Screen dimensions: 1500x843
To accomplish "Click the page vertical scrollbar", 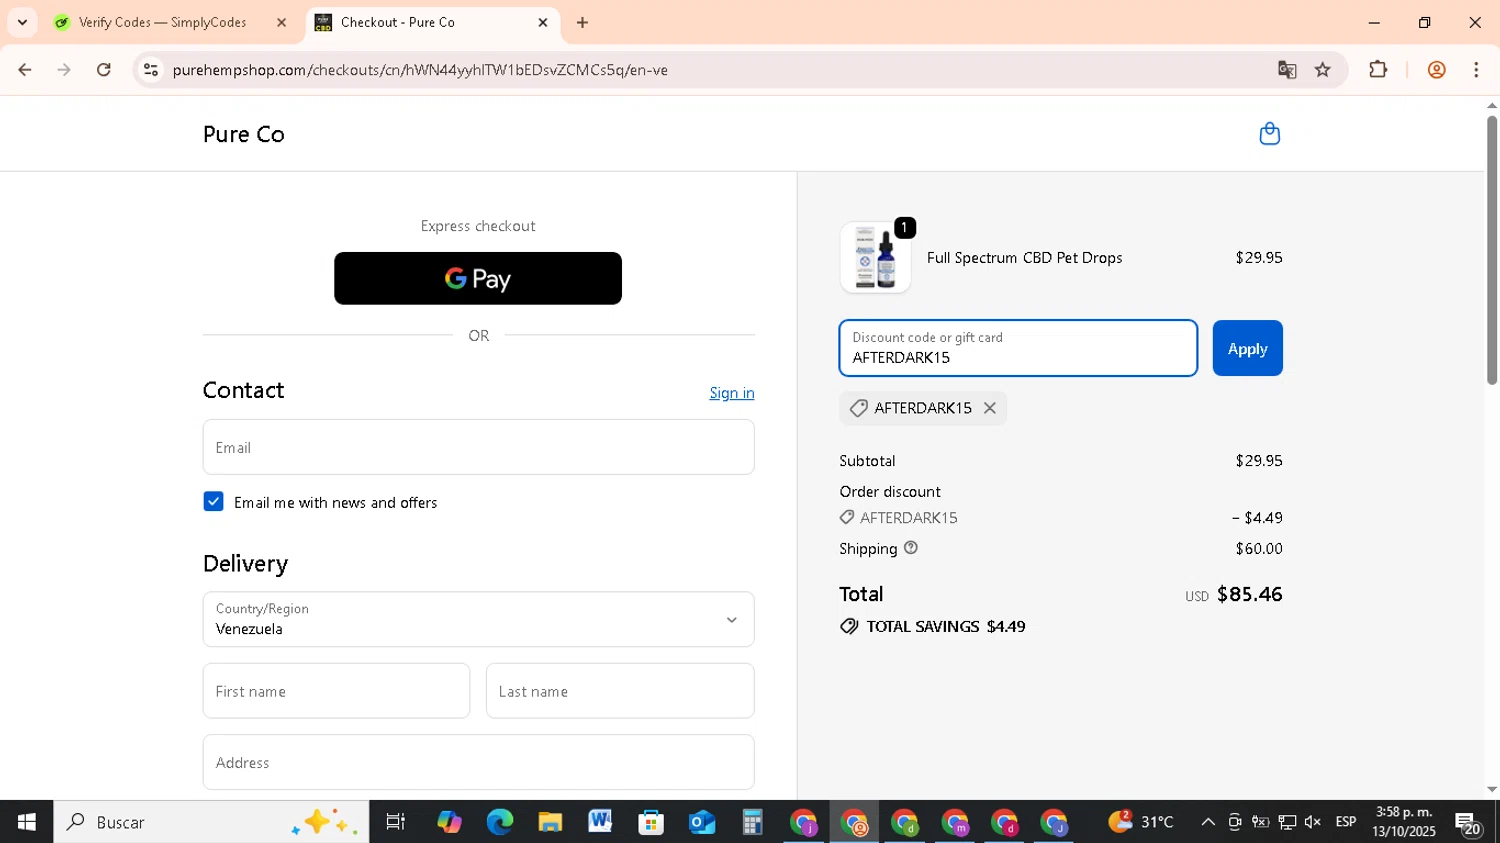I will pyautogui.click(x=1491, y=250).
